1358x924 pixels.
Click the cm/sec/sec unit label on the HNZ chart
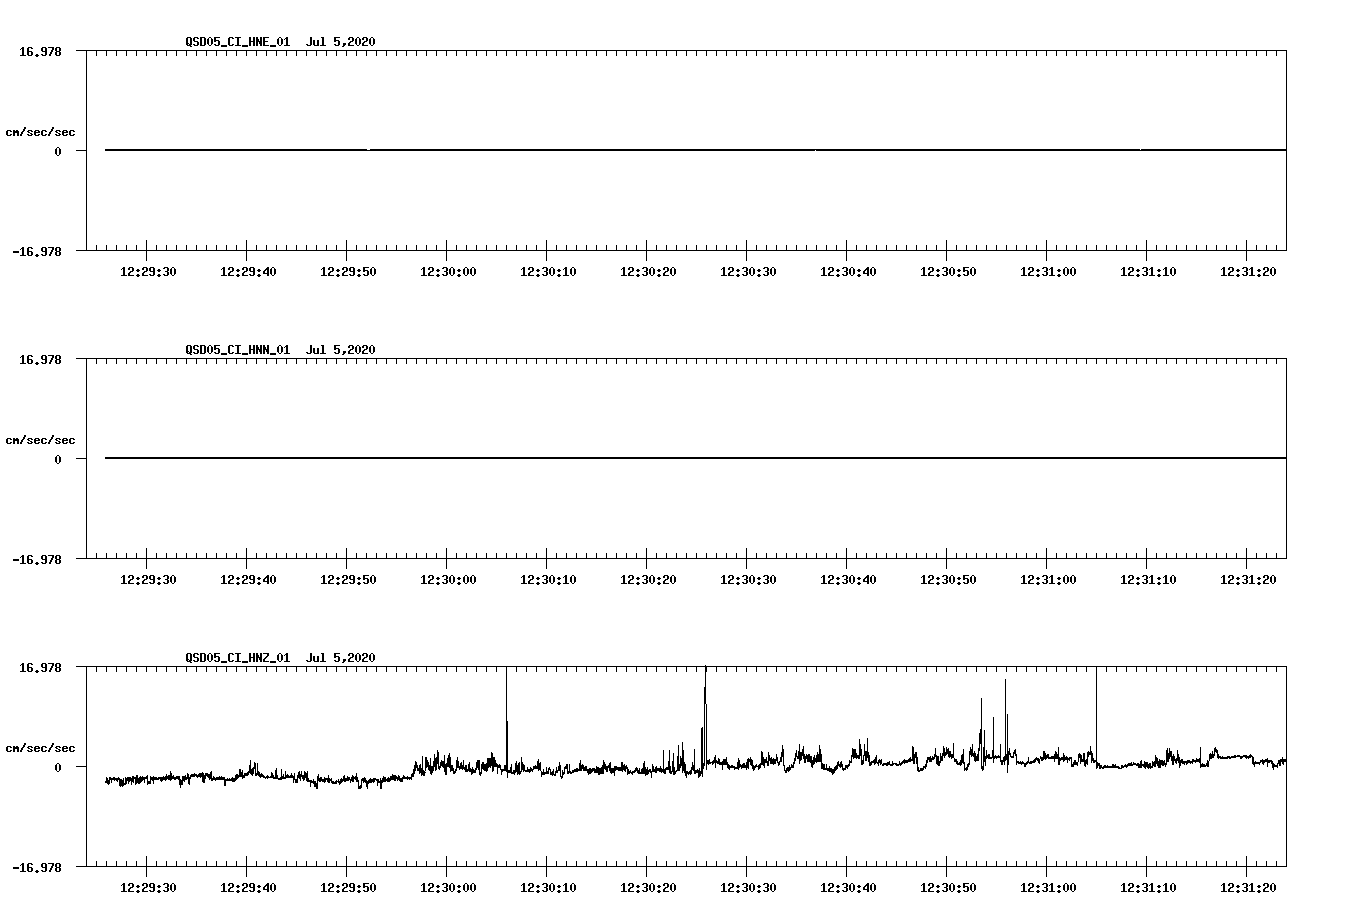(x=40, y=748)
